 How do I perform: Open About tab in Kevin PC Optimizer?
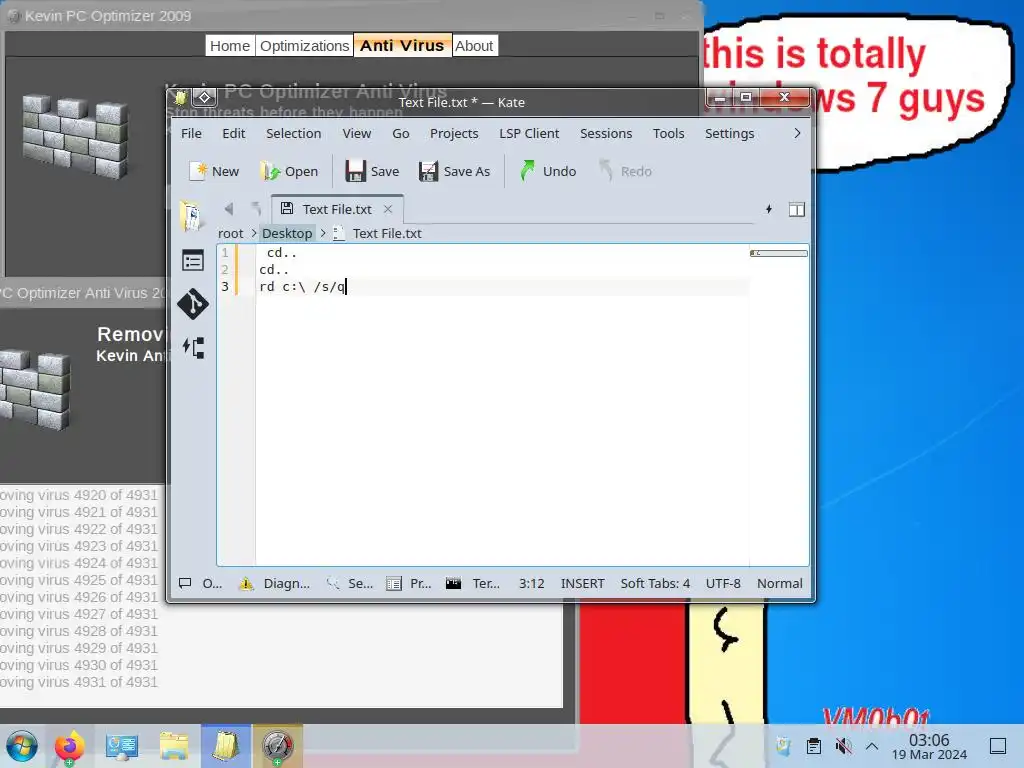pos(474,46)
